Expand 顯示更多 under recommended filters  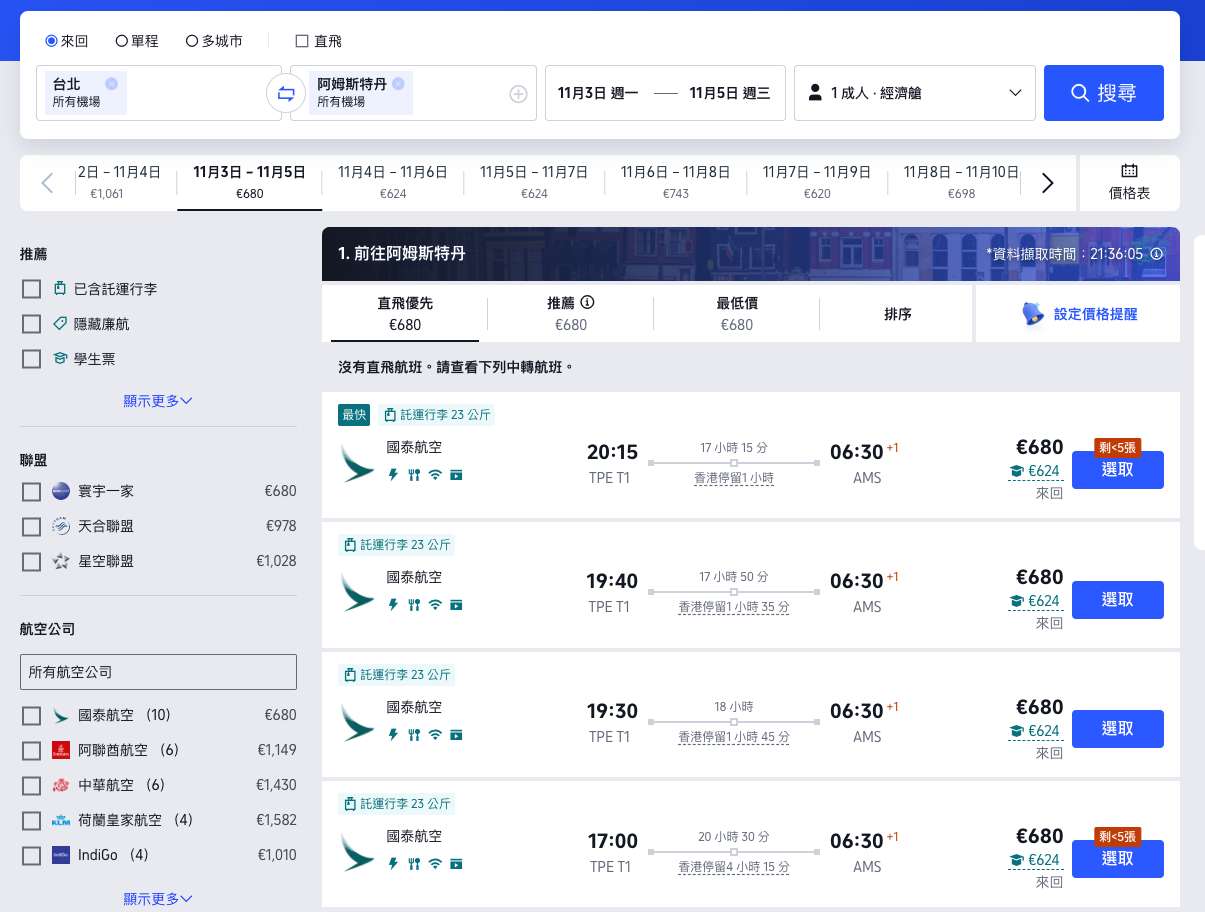point(156,400)
